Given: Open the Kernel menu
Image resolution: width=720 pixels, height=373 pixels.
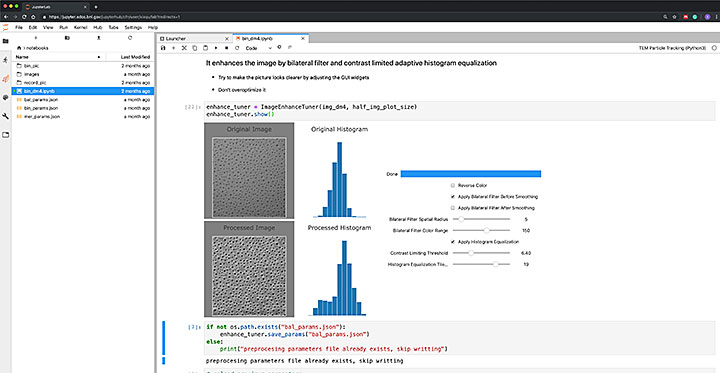Looking at the screenshot, I should 80,28.
